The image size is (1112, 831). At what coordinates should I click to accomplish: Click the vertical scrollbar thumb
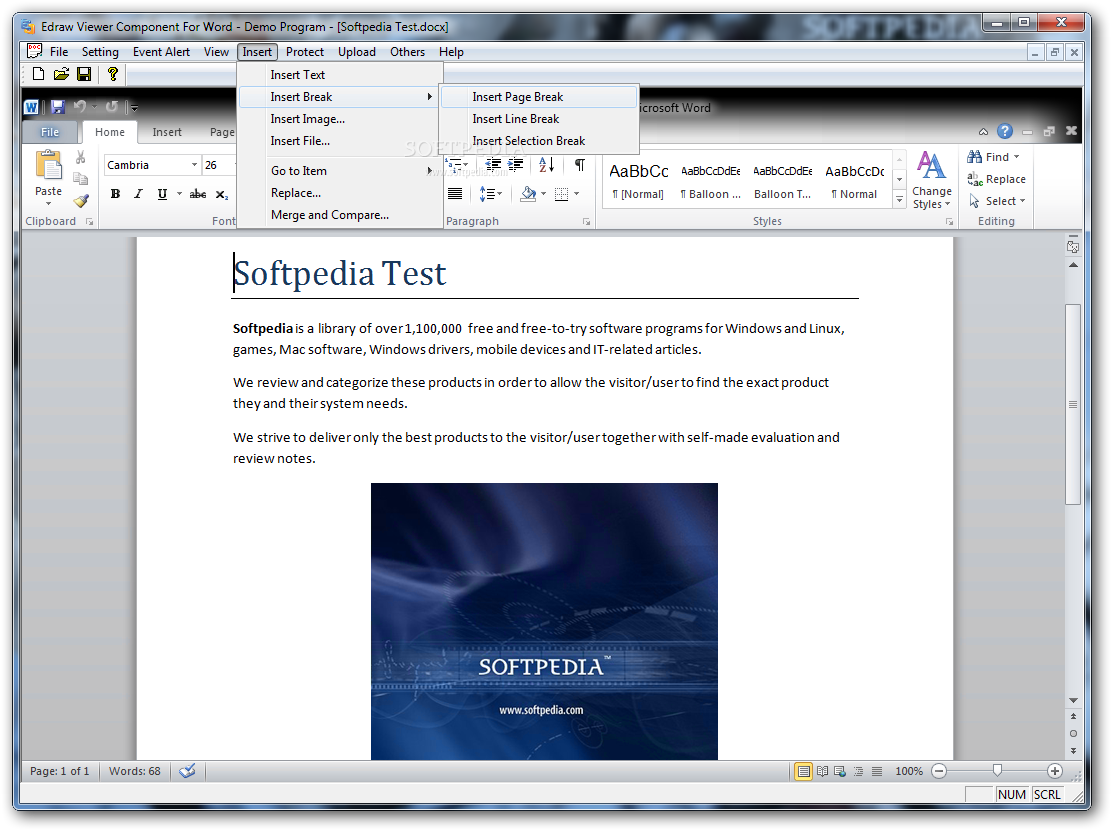[x=1073, y=404]
